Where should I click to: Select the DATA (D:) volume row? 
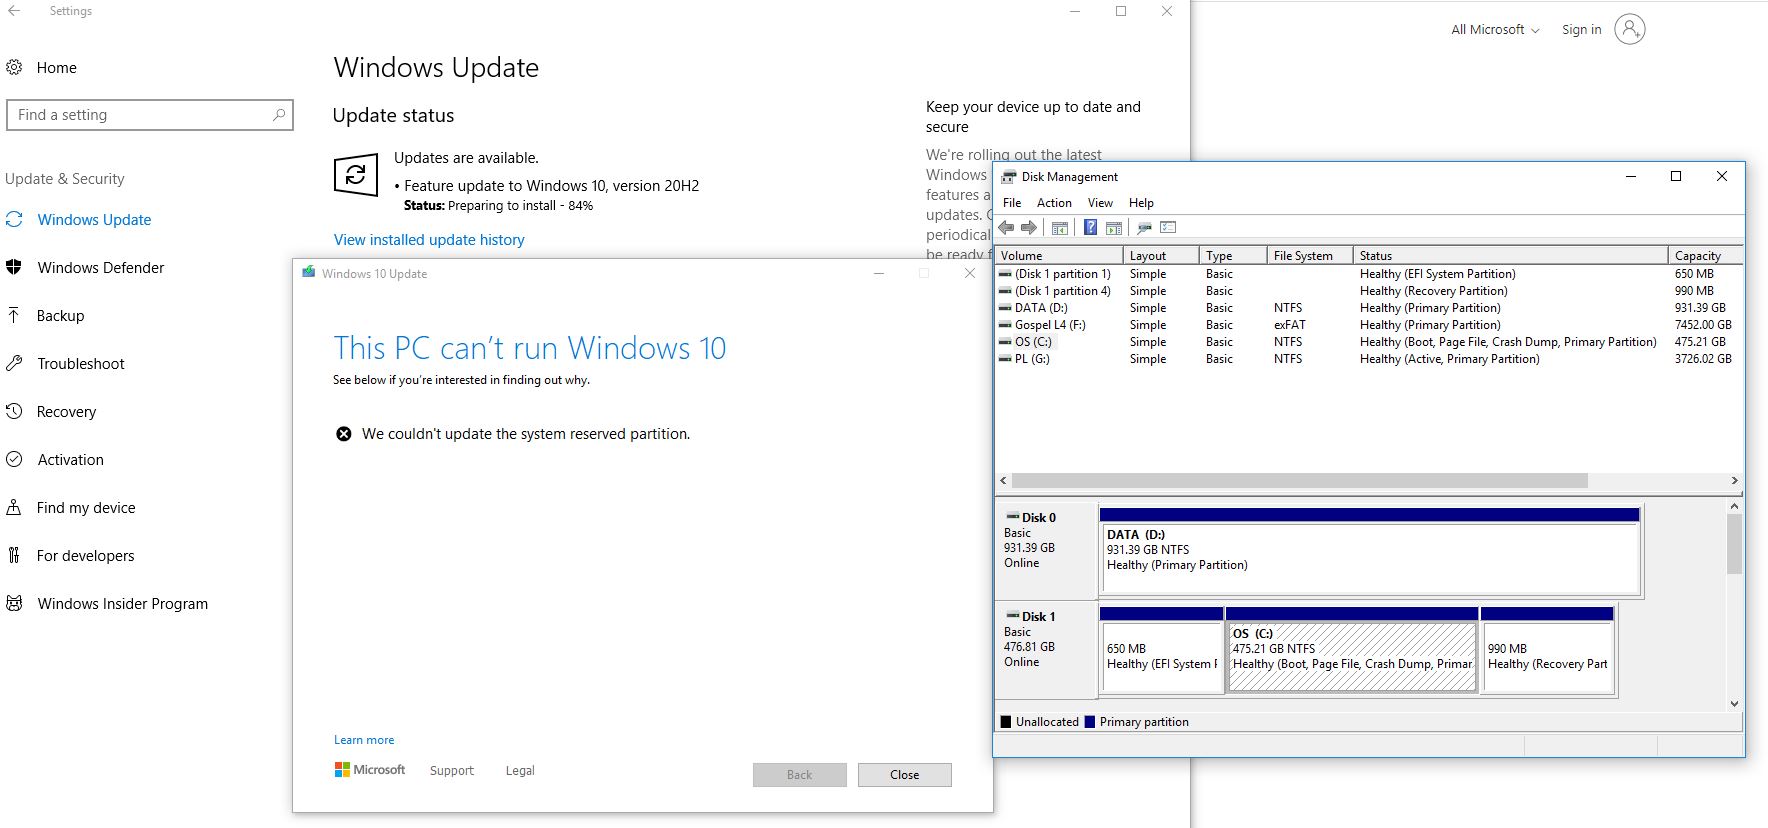1369,308
